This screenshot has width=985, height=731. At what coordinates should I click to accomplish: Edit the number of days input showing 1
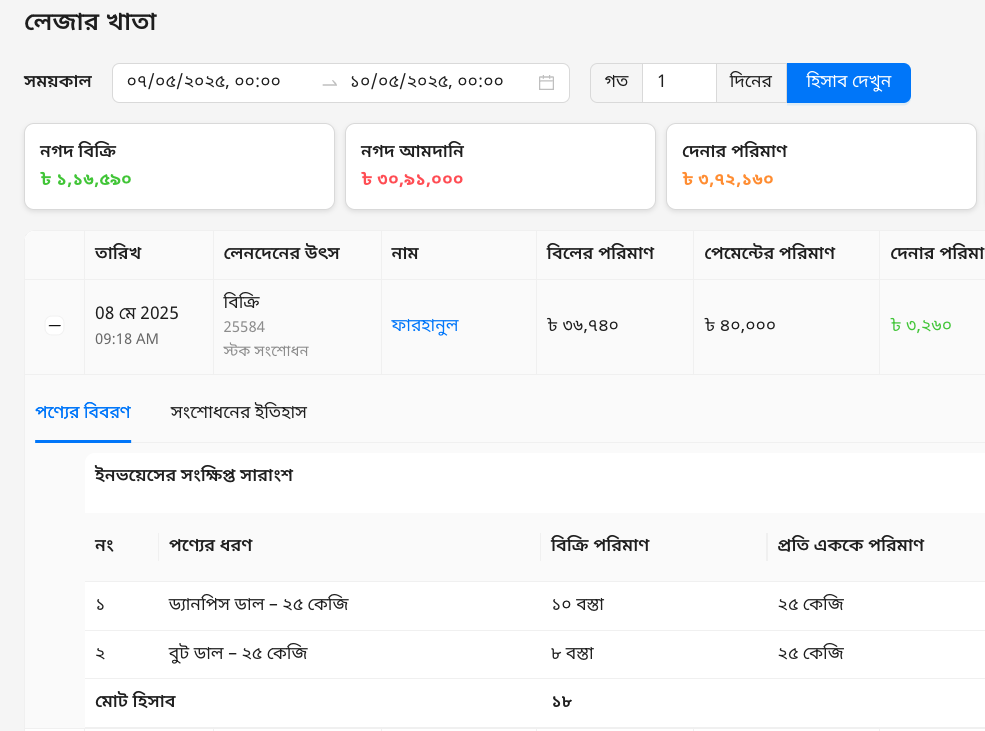coord(678,83)
